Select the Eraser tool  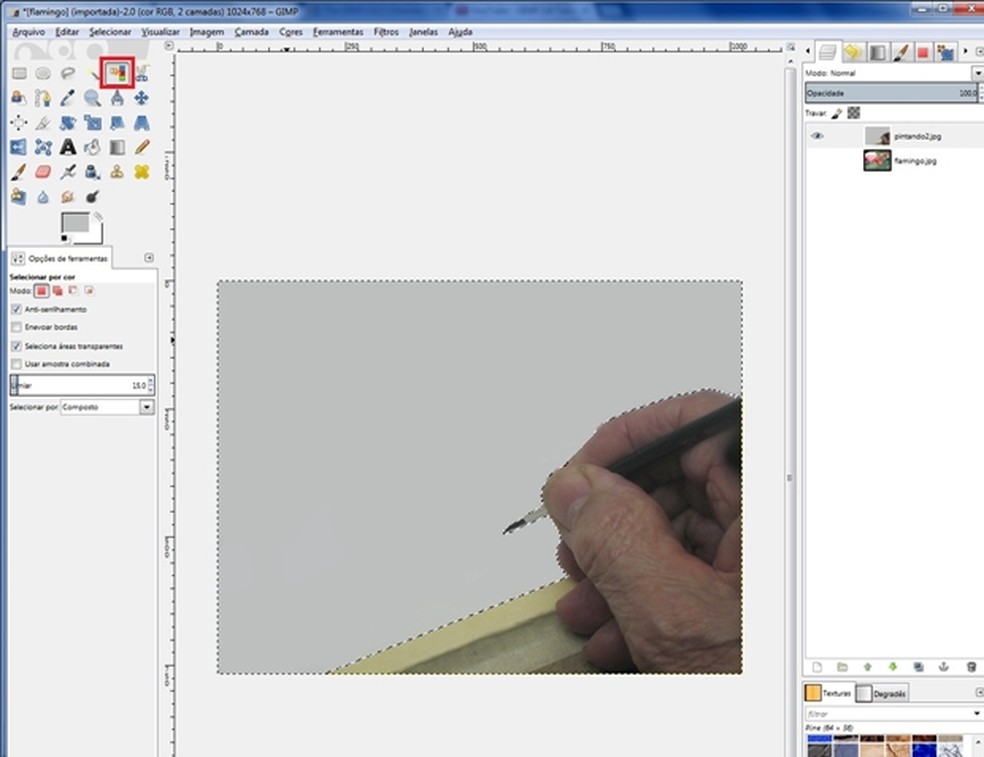[x=43, y=172]
